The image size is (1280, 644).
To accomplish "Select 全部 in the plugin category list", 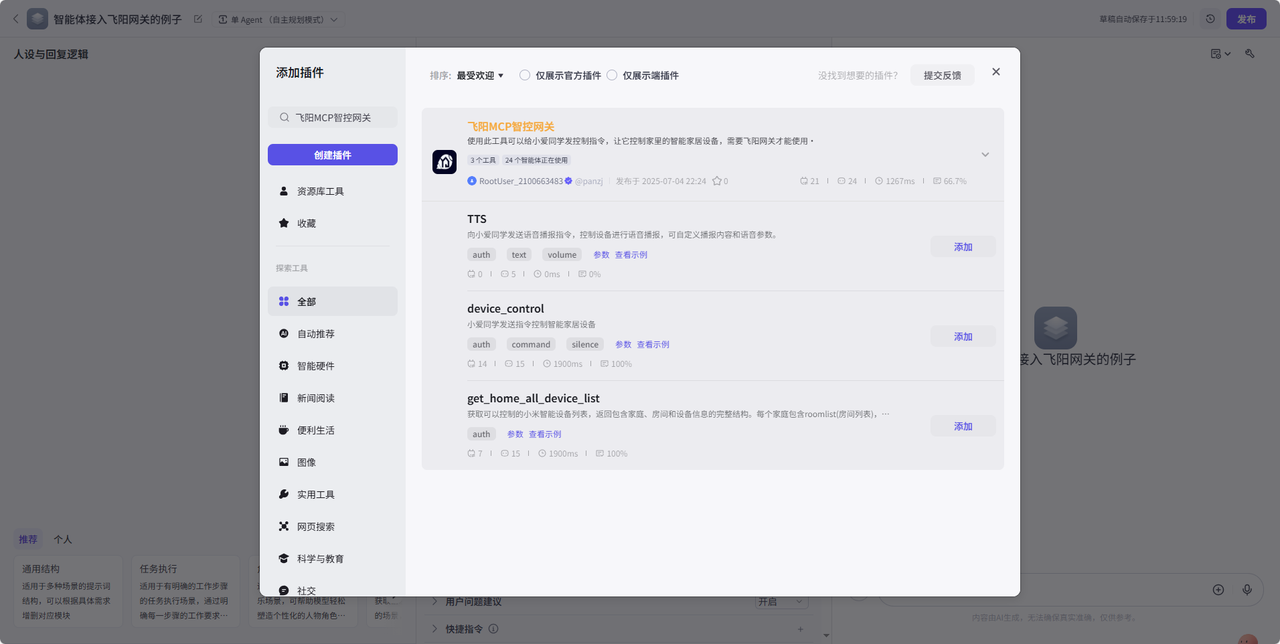I will 305,301.
